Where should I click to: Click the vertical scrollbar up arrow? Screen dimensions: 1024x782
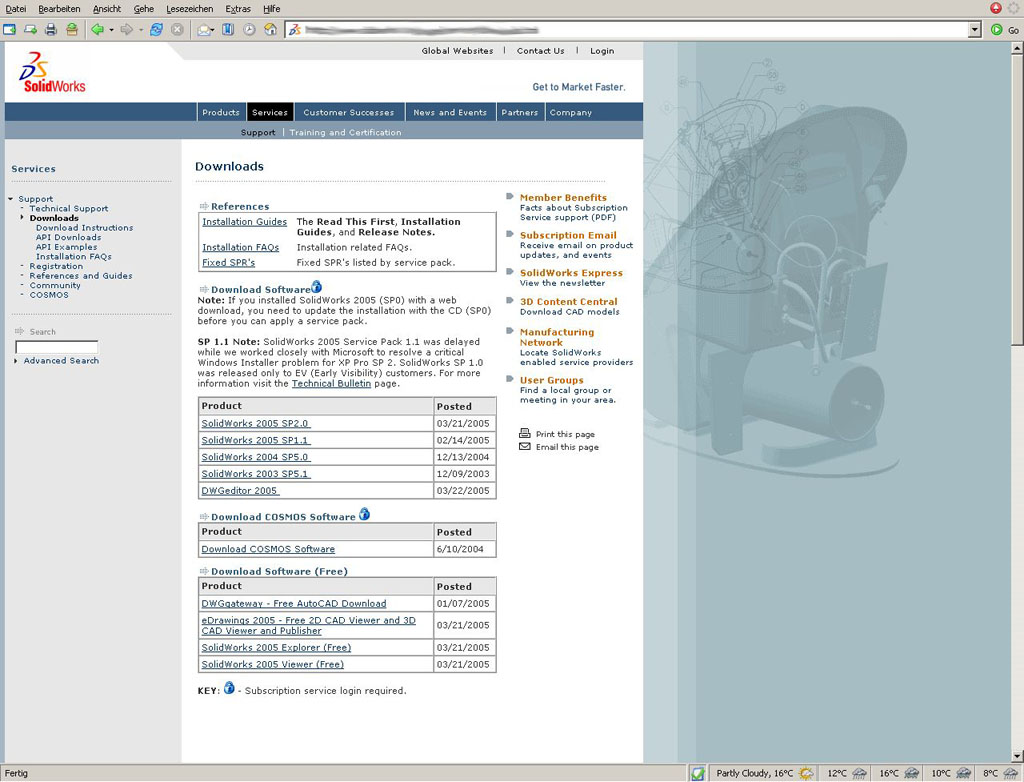[x=1017, y=48]
